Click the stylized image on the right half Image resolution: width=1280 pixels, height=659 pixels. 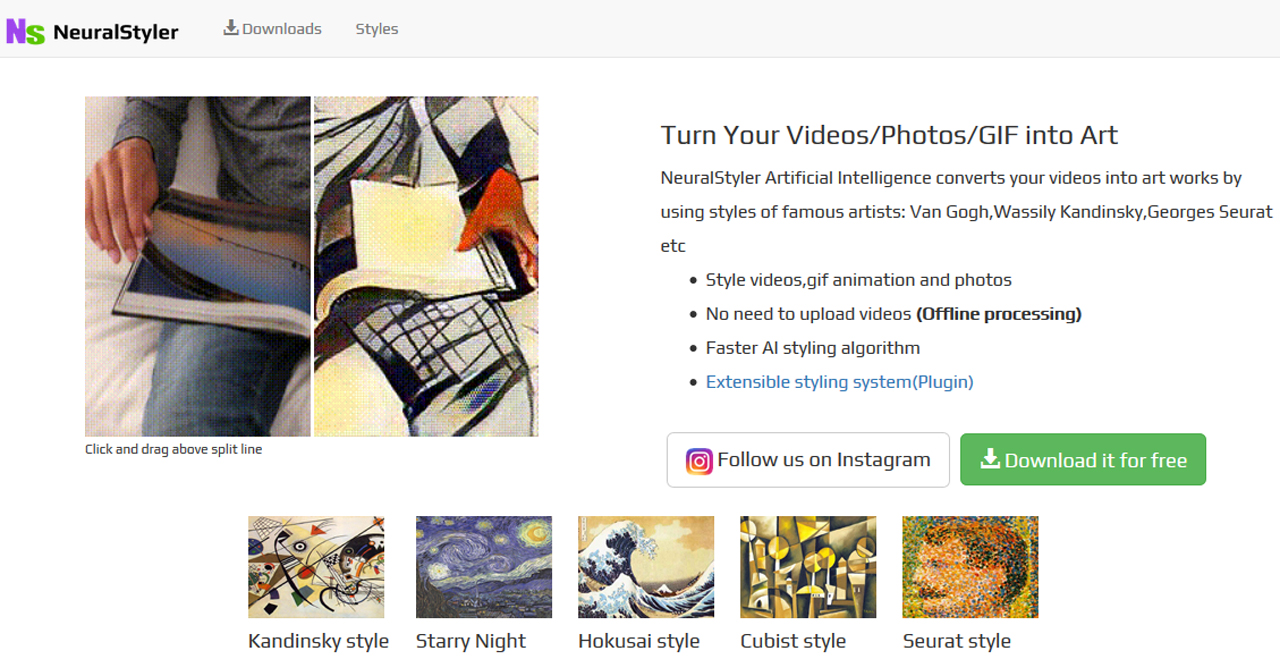[x=426, y=266]
